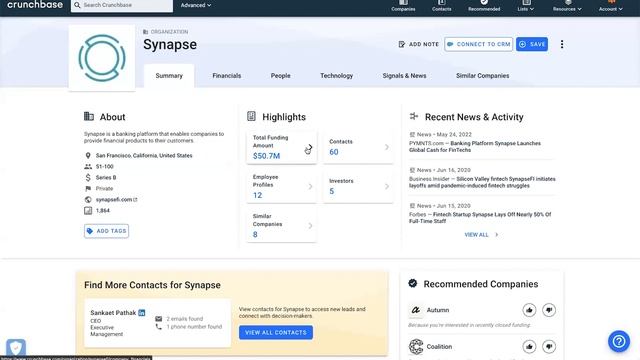
Task: Click the globe website icon
Action: point(88,200)
